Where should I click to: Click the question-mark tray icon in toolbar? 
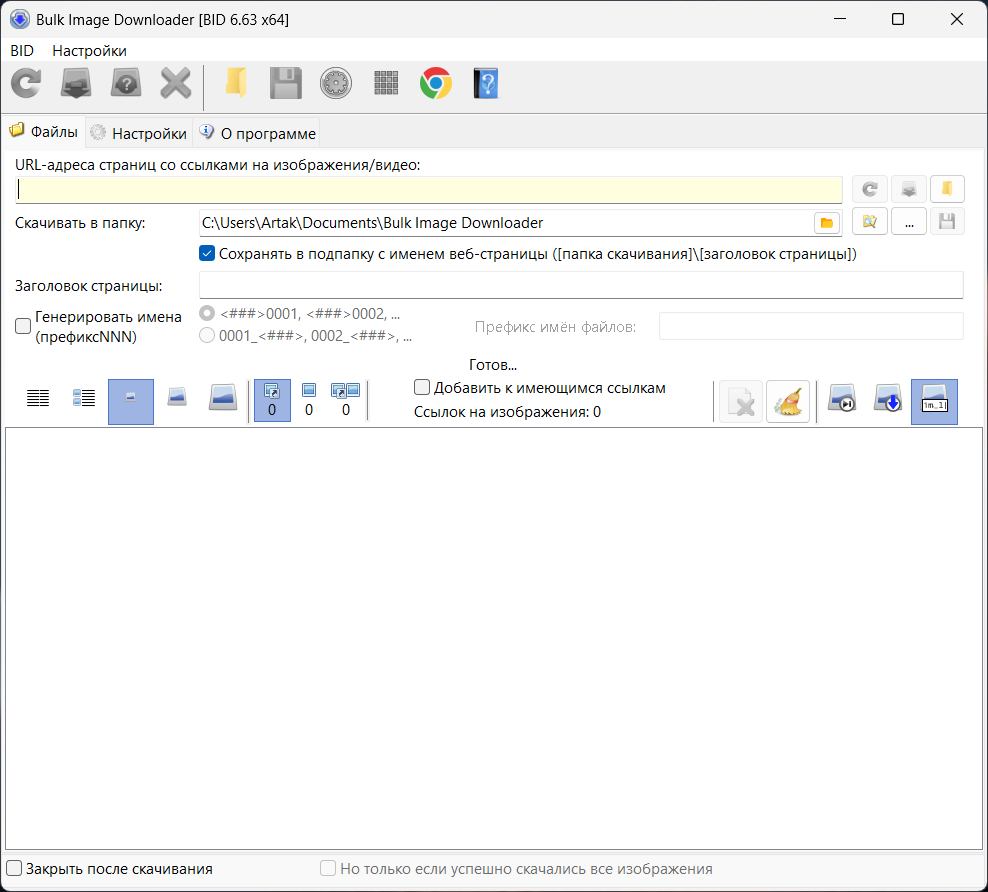click(126, 83)
